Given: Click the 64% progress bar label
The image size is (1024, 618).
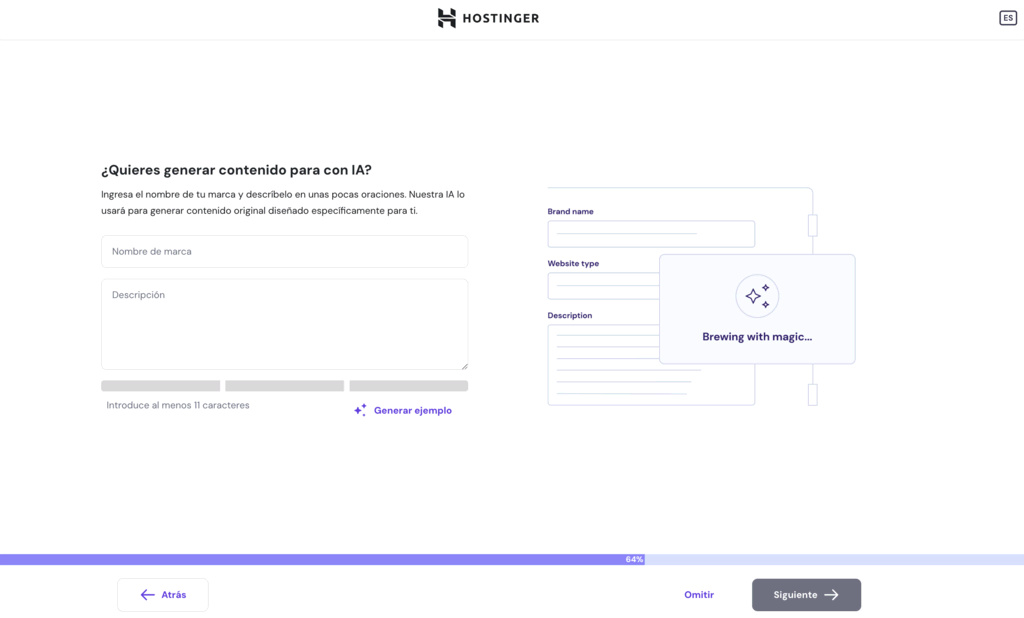Looking at the screenshot, I should [x=634, y=560].
